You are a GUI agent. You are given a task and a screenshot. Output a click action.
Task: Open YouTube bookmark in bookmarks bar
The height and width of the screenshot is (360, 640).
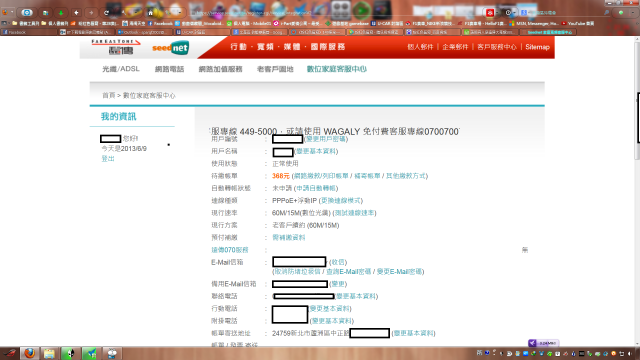pyautogui.click(x=578, y=24)
